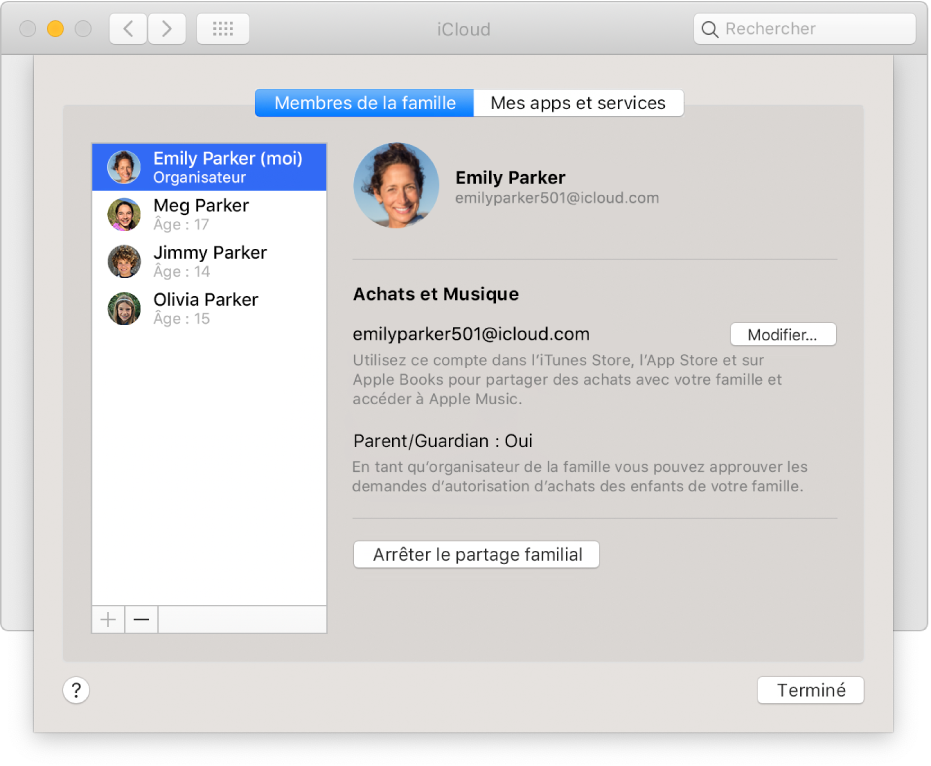The width and height of the screenshot is (931, 766).
Task: Select Jimmy Parker's avatar thumbnail
Action: (x=124, y=261)
